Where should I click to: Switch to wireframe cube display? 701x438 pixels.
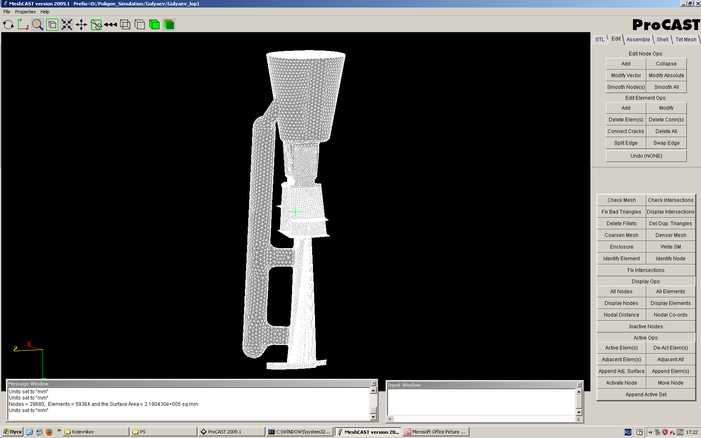tap(125, 25)
